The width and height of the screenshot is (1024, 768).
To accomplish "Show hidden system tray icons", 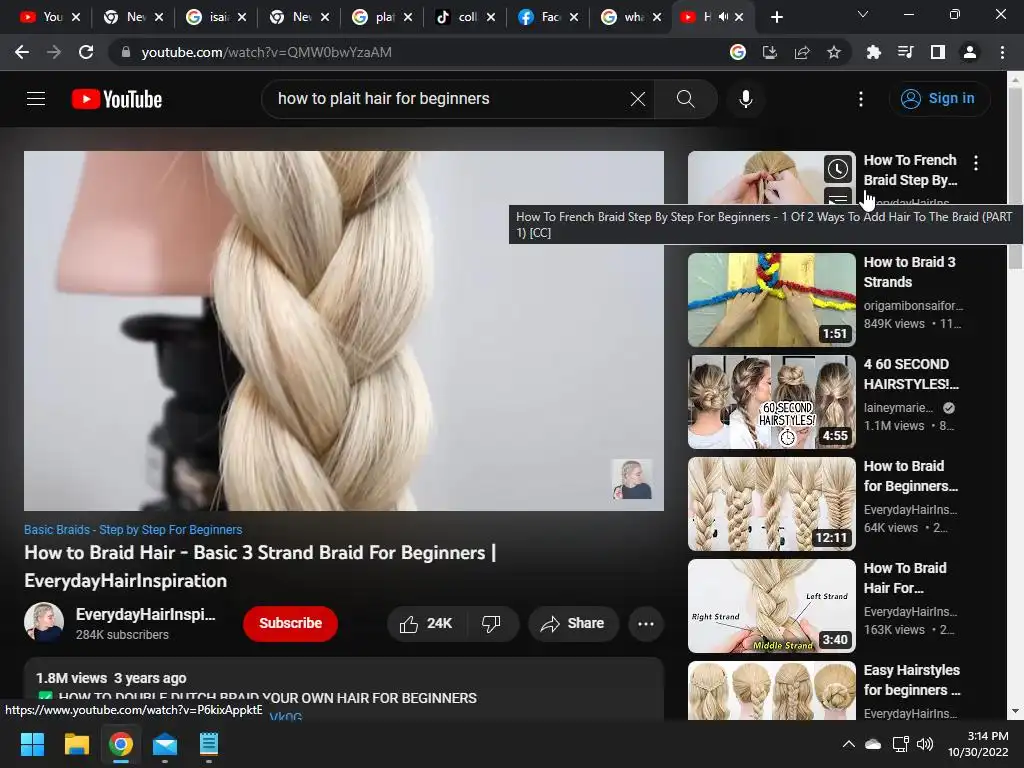I will point(848,744).
